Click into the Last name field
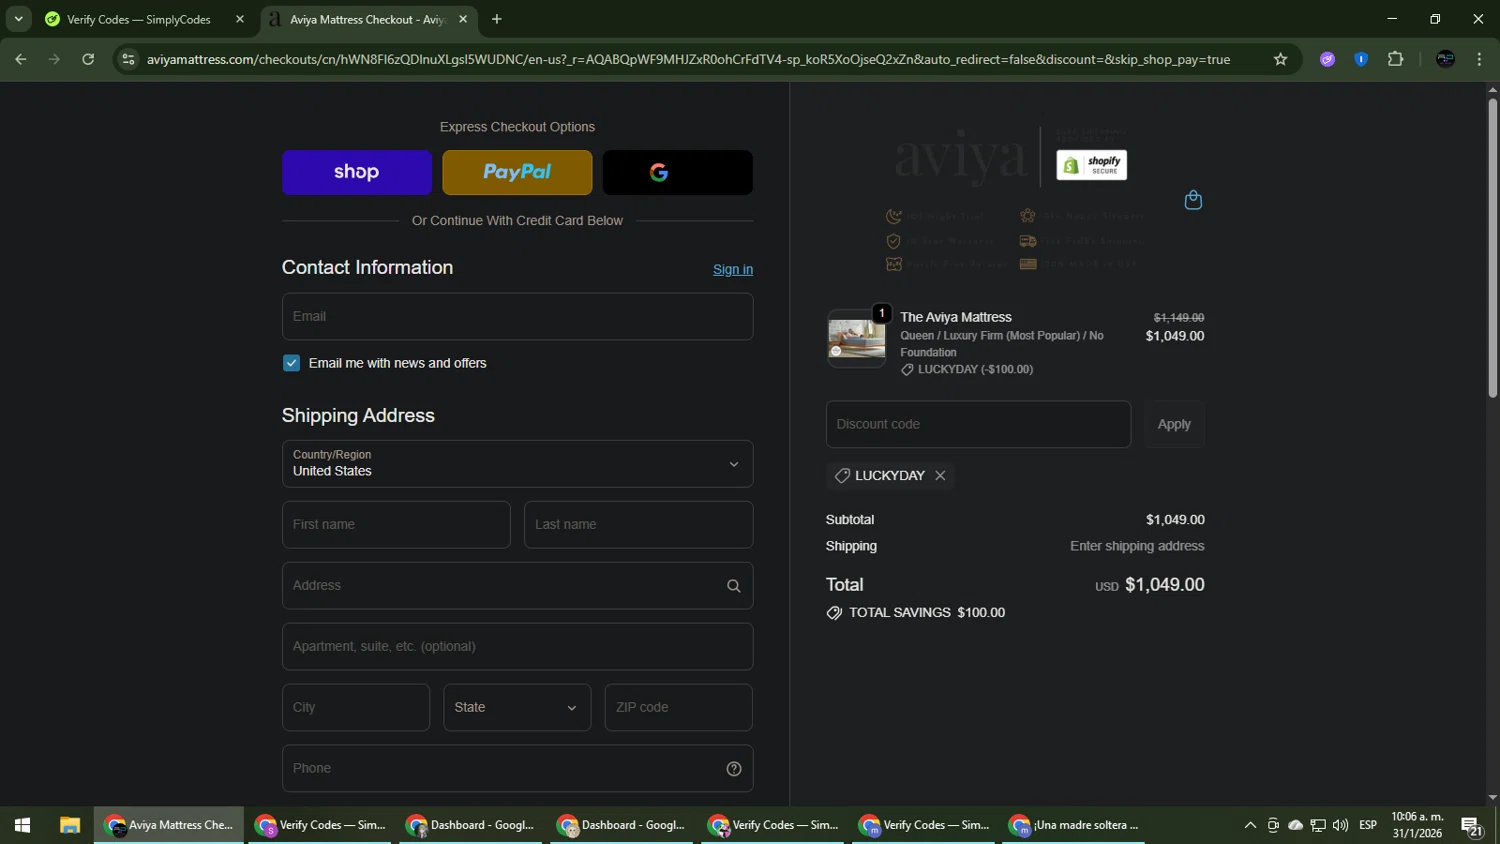This screenshot has width=1500, height=844. click(x=638, y=525)
